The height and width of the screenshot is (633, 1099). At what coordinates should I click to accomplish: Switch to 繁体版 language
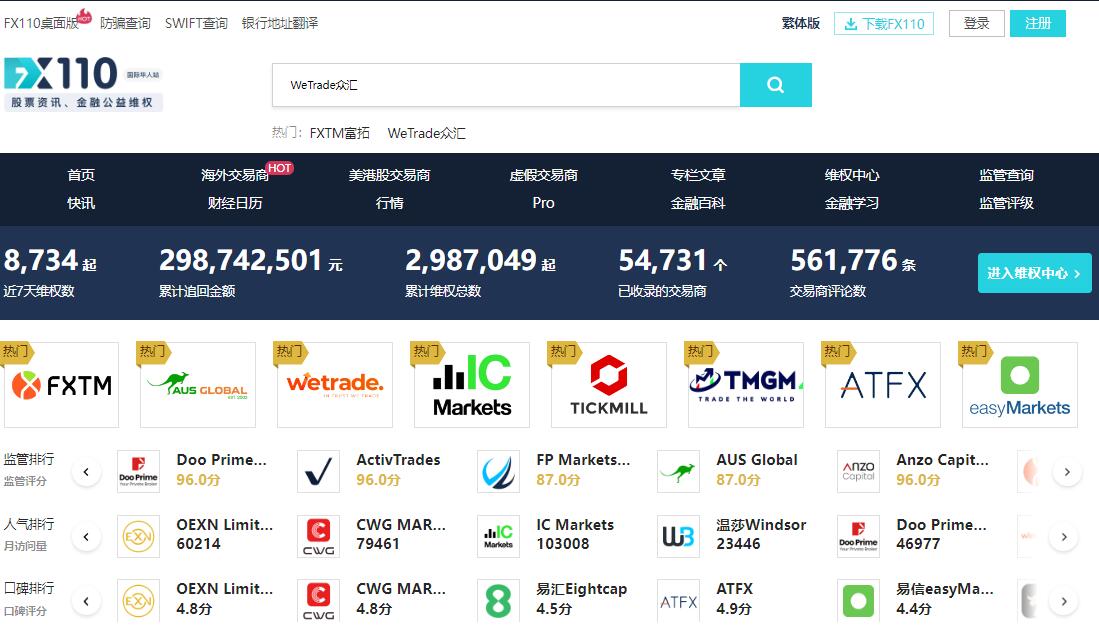(800, 23)
